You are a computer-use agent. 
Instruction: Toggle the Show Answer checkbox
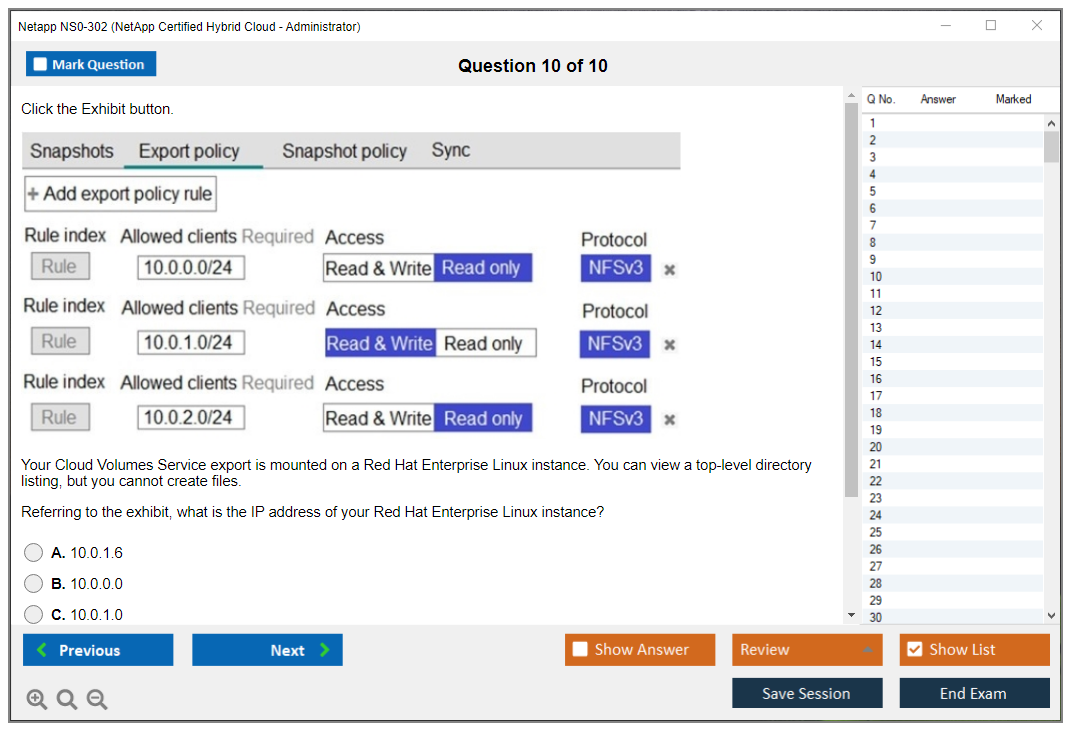pos(580,650)
